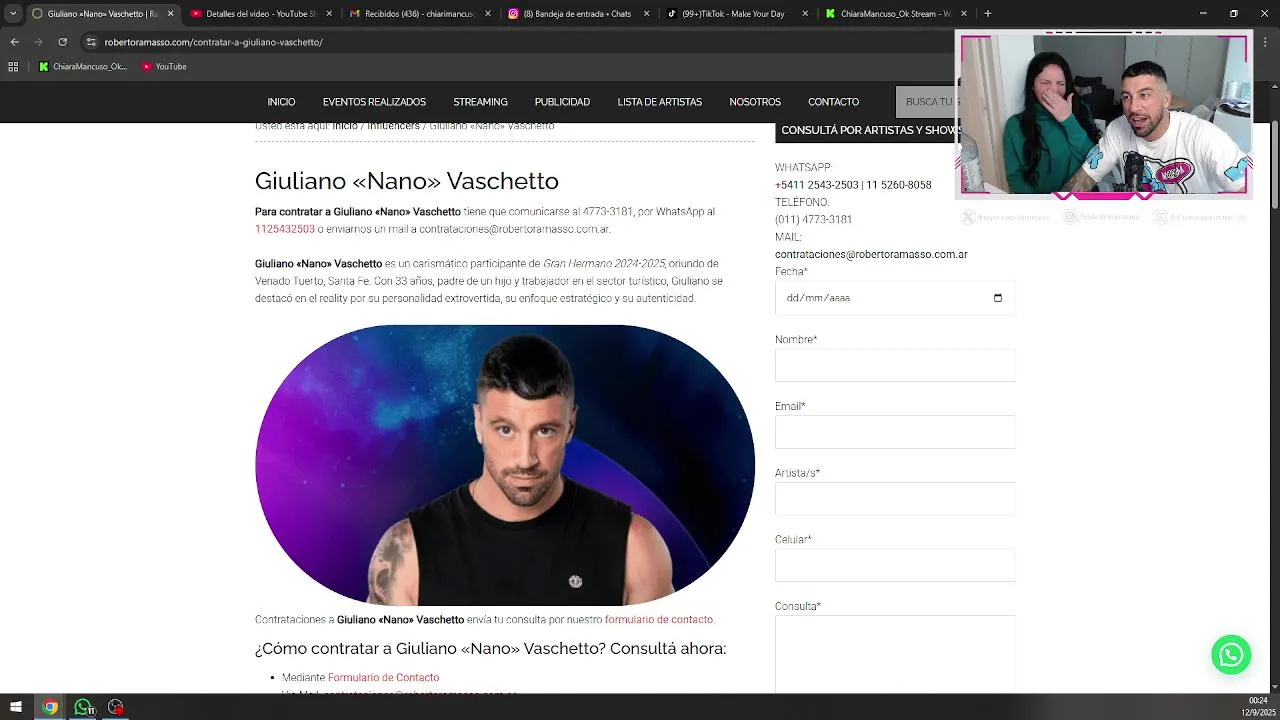This screenshot has height=720, width=1280.
Task: Open the ChiaraMancuso_Ok bookmark
Action: 83,67
